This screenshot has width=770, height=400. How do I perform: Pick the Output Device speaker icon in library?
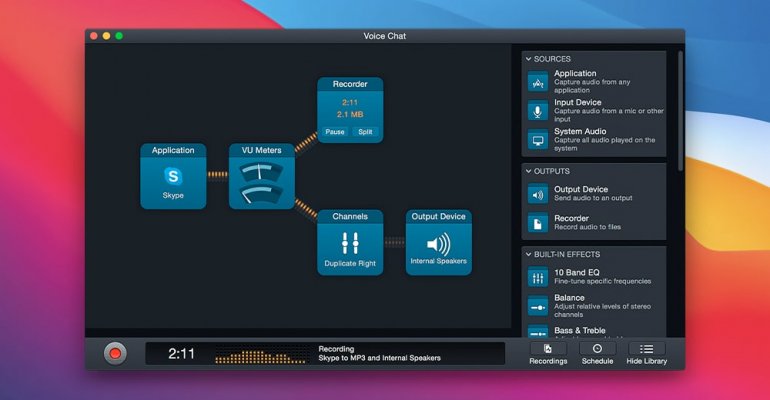pyautogui.click(x=537, y=195)
